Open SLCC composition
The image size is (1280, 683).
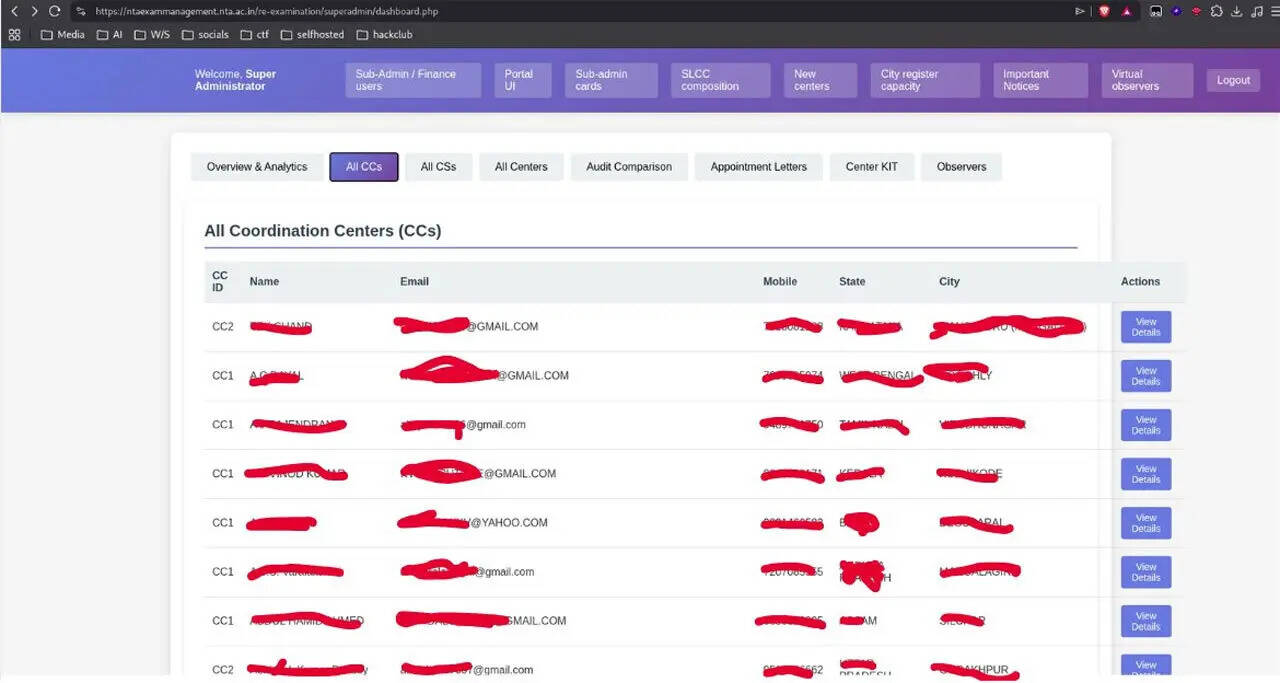tap(720, 80)
